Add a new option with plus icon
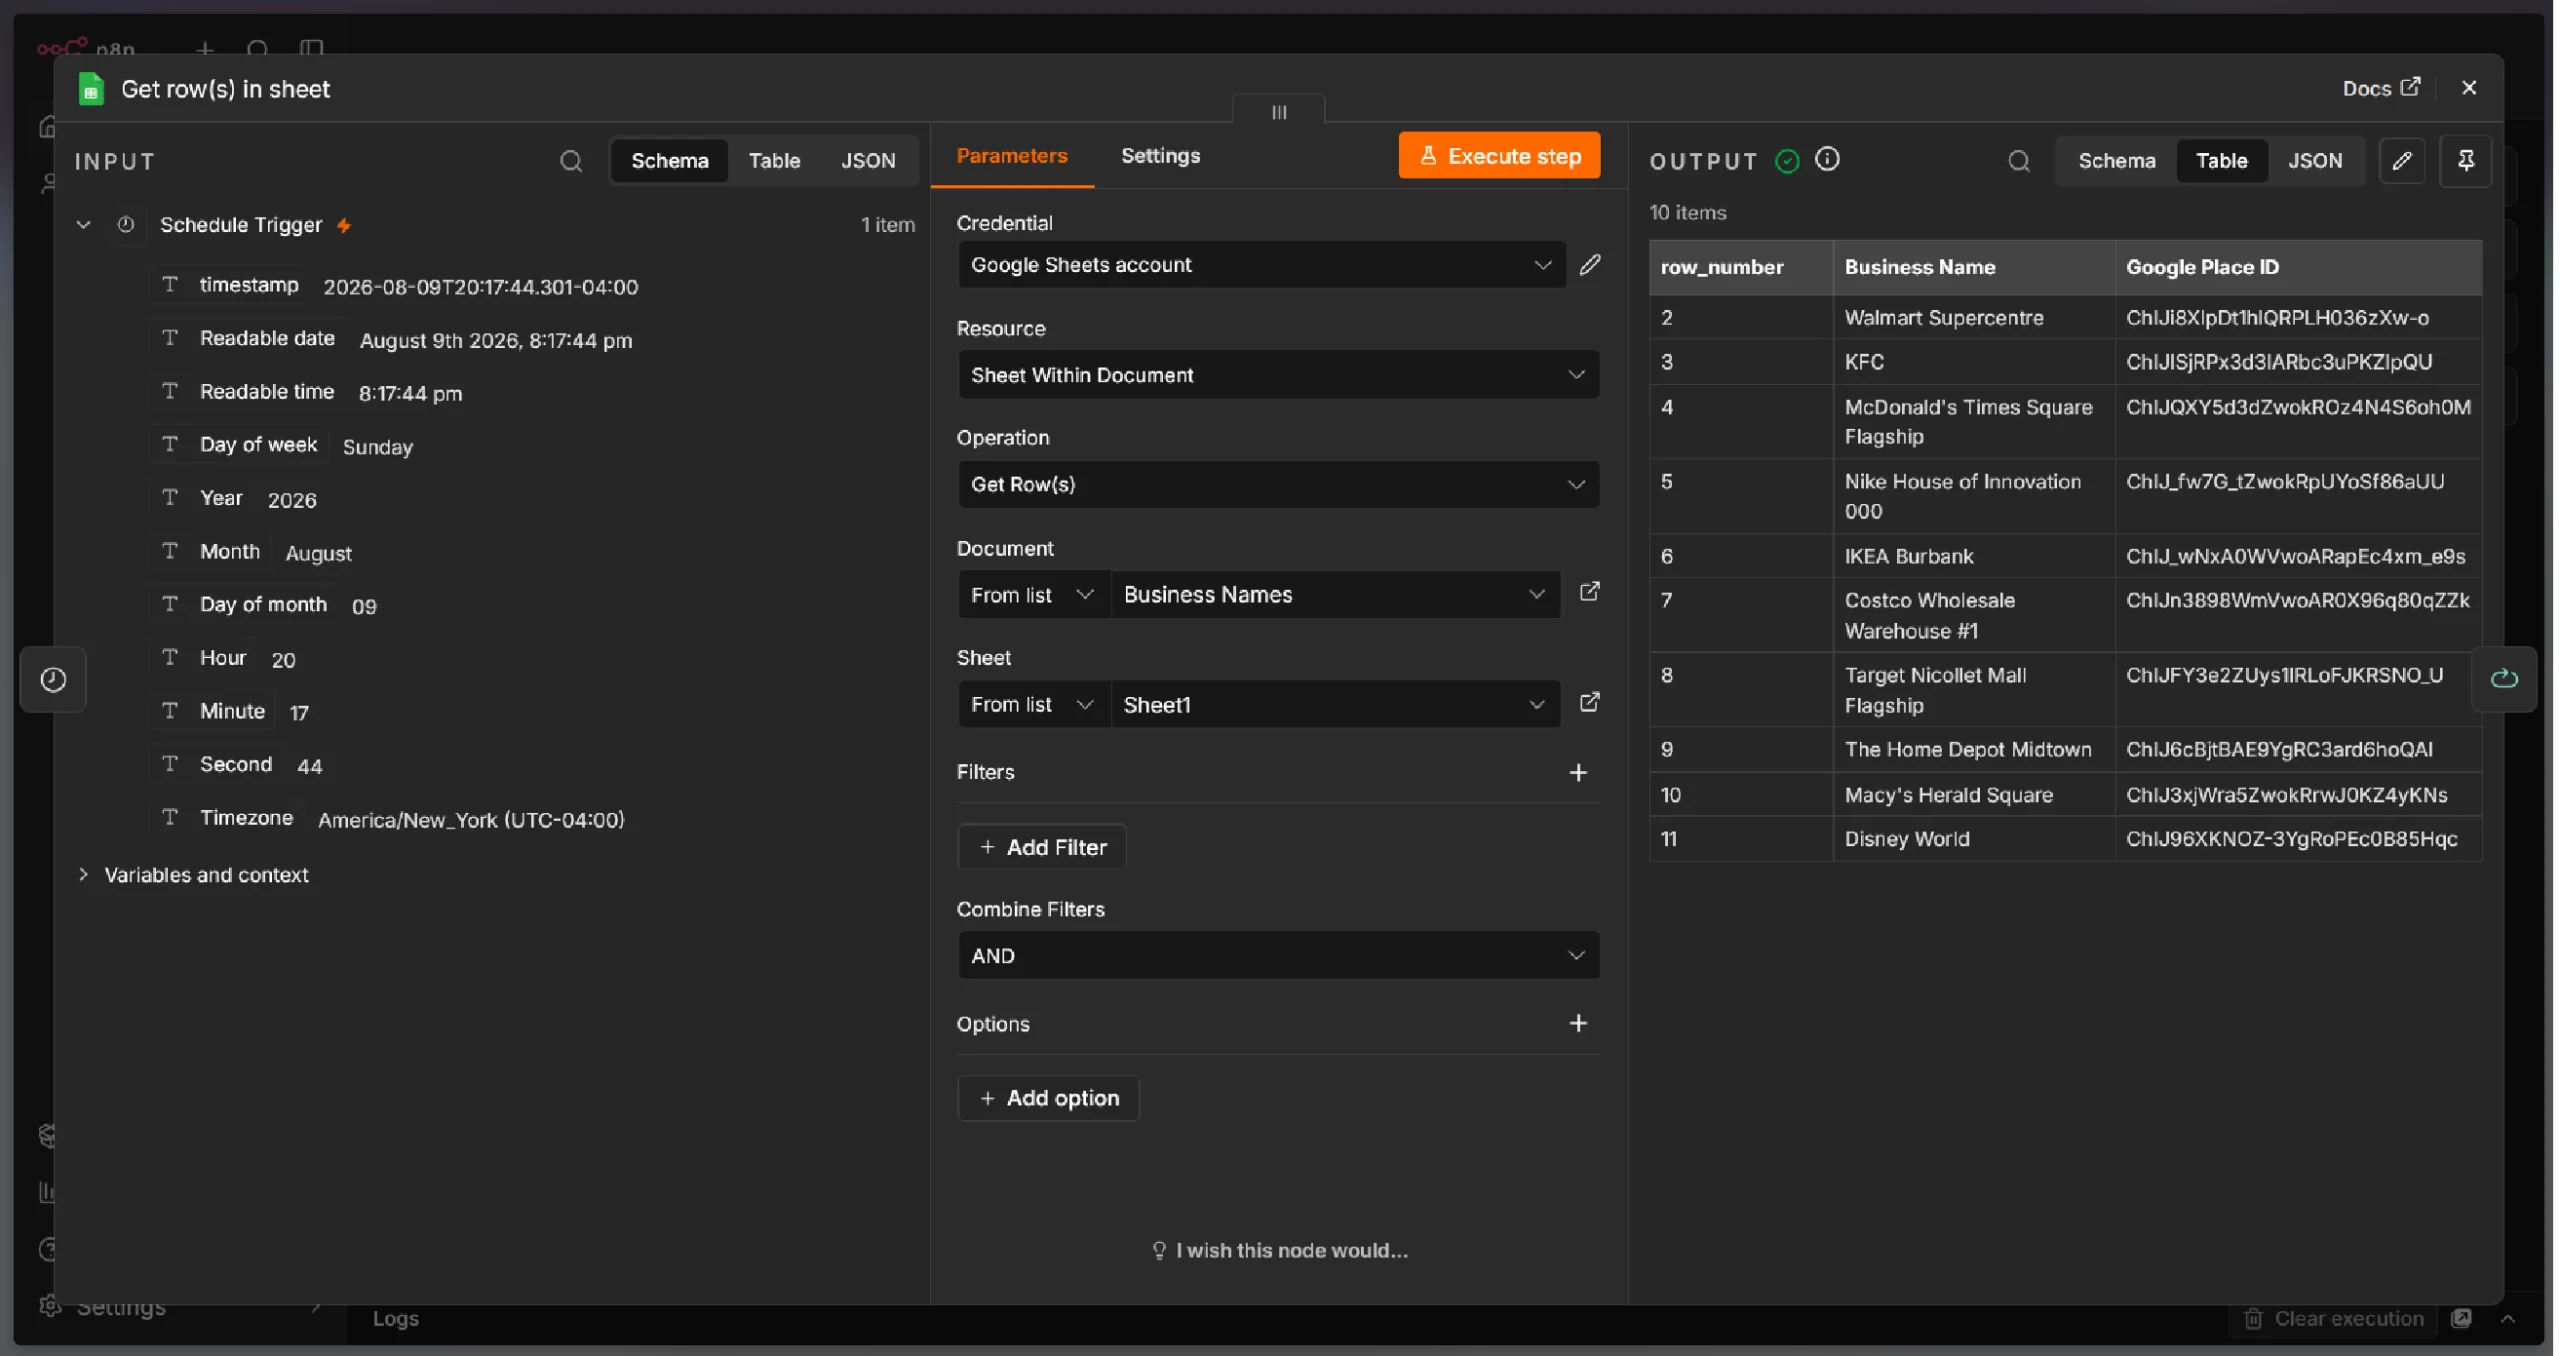The height and width of the screenshot is (1356, 2560). coord(1578,1023)
